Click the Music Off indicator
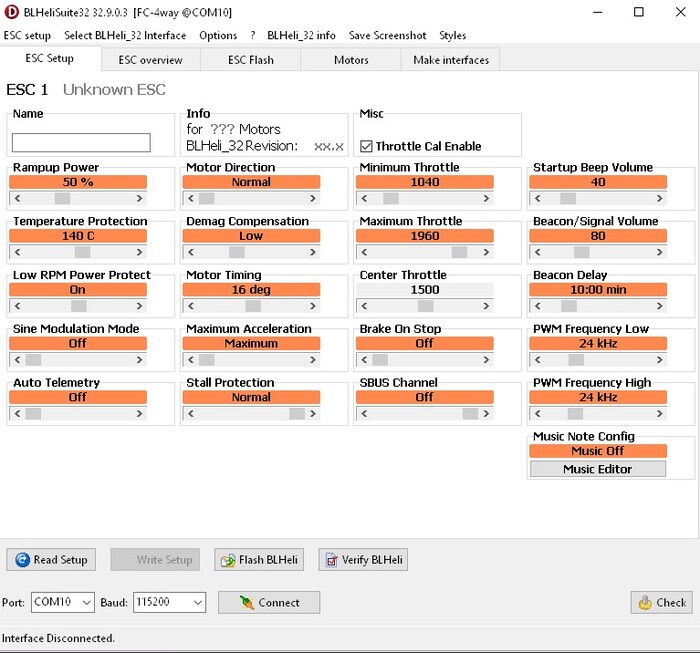This screenshot has width=700, height=653. pyautogui.click(x=598, y=451)
